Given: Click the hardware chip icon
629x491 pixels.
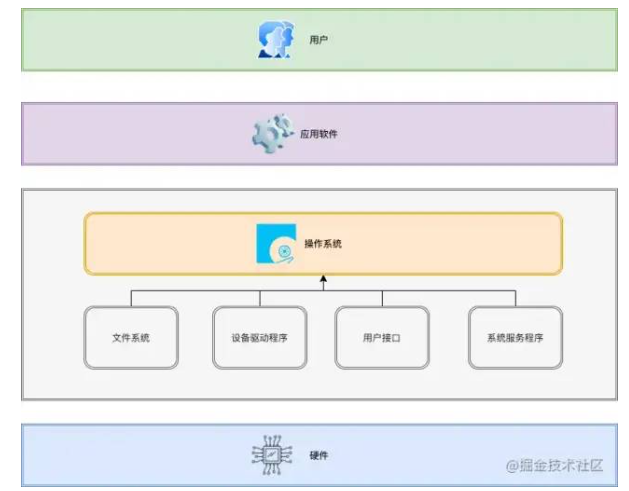Looking at the screenshot, I should point(271,455).
